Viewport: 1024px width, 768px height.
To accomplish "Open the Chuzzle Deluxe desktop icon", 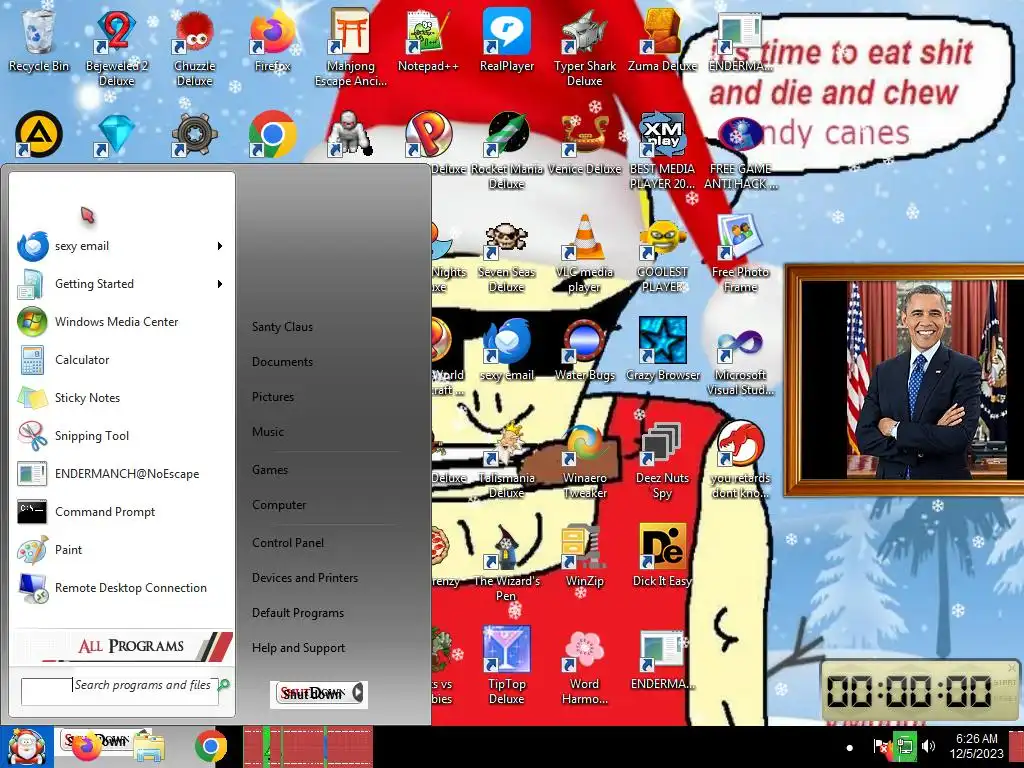I will (x=195, y=47).
